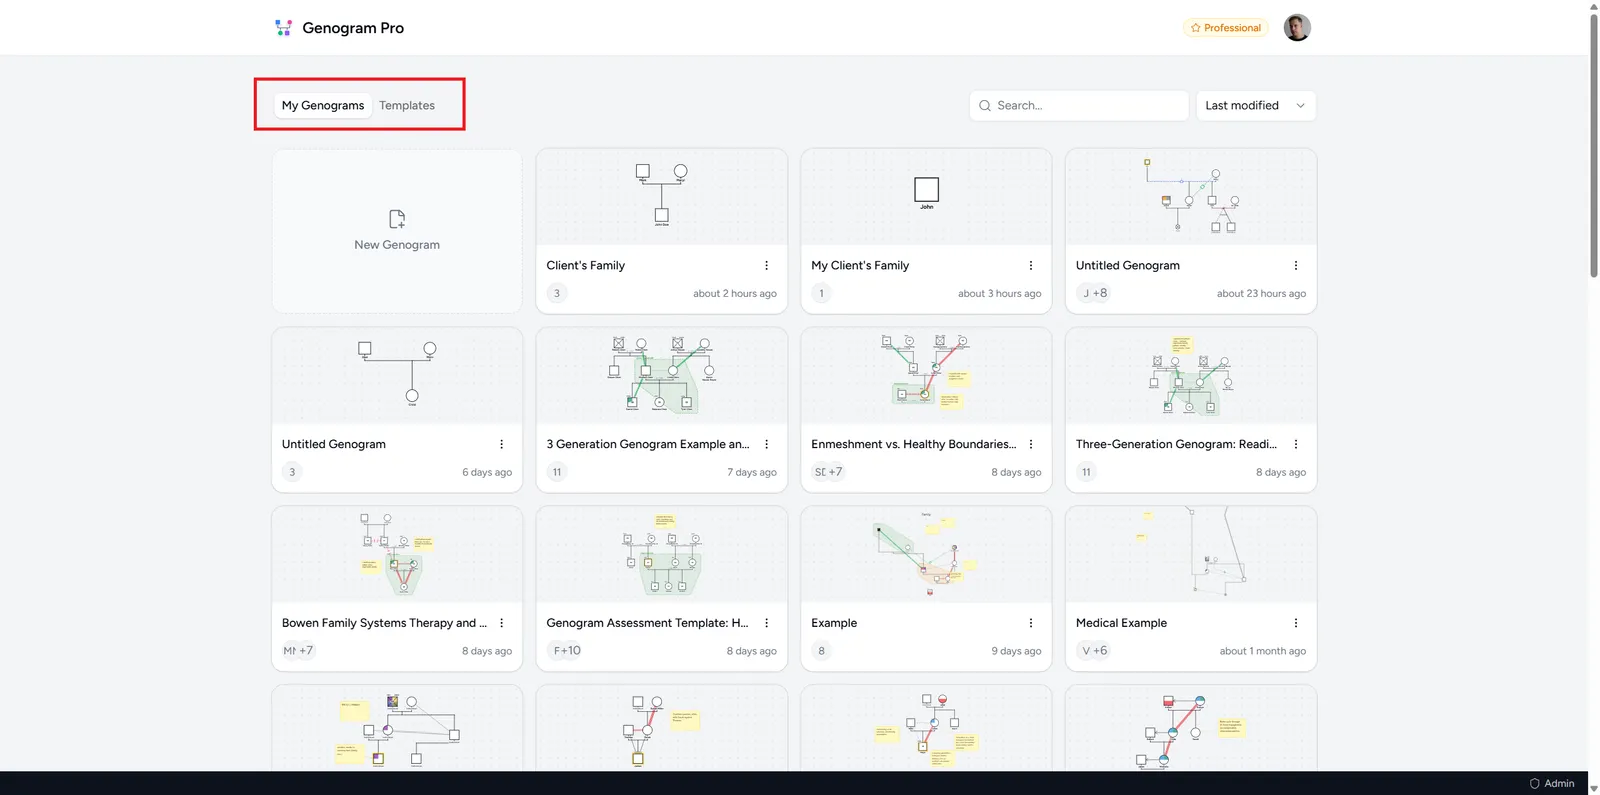Open options for Three-Generation Genogram: Reading card
Image resolution: width=1600 pixels, height=795 pixels.
(x=1296, y=445)
